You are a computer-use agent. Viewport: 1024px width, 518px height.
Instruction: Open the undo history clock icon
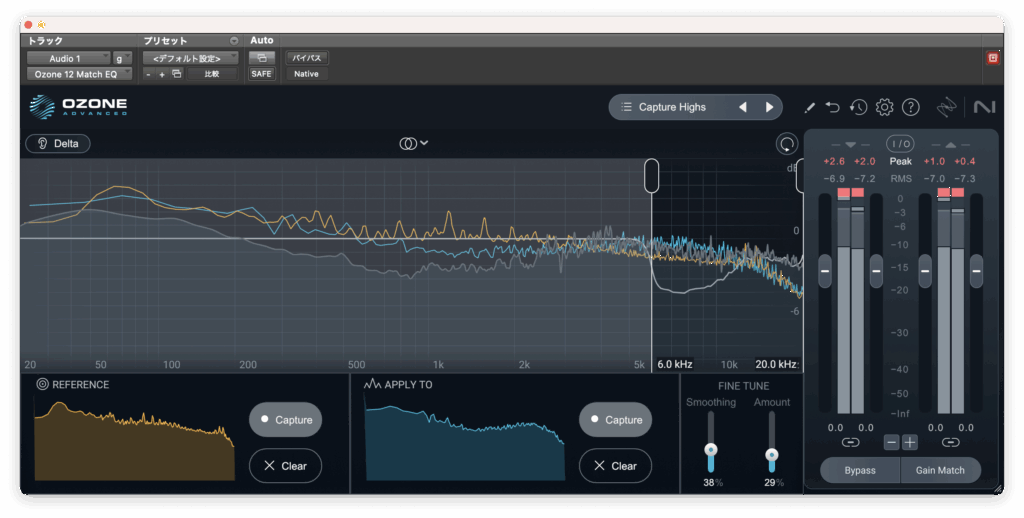(859, 107)
